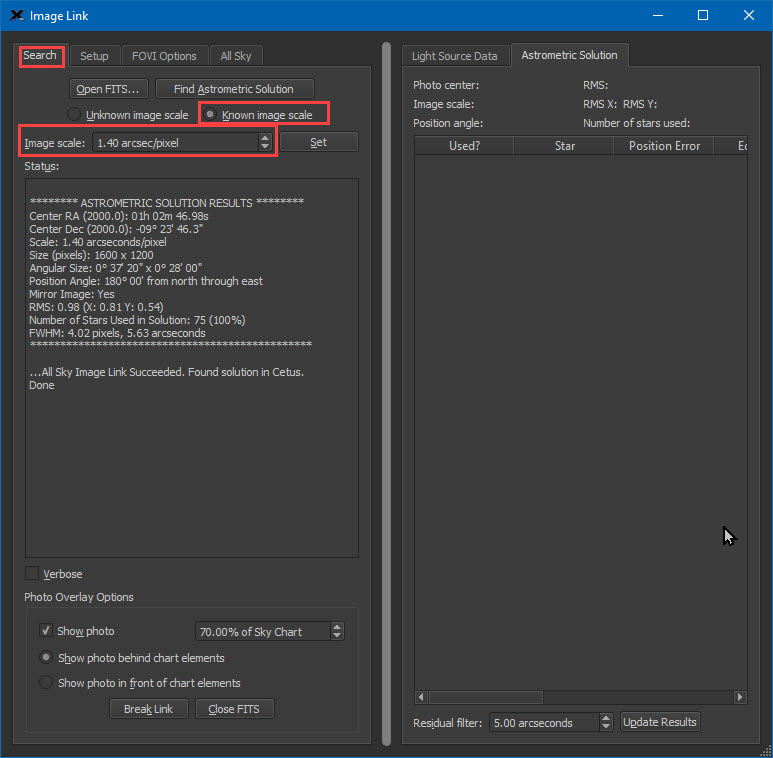
Task: Open the FOVI Options tab
Action: (x=164, y=56)
